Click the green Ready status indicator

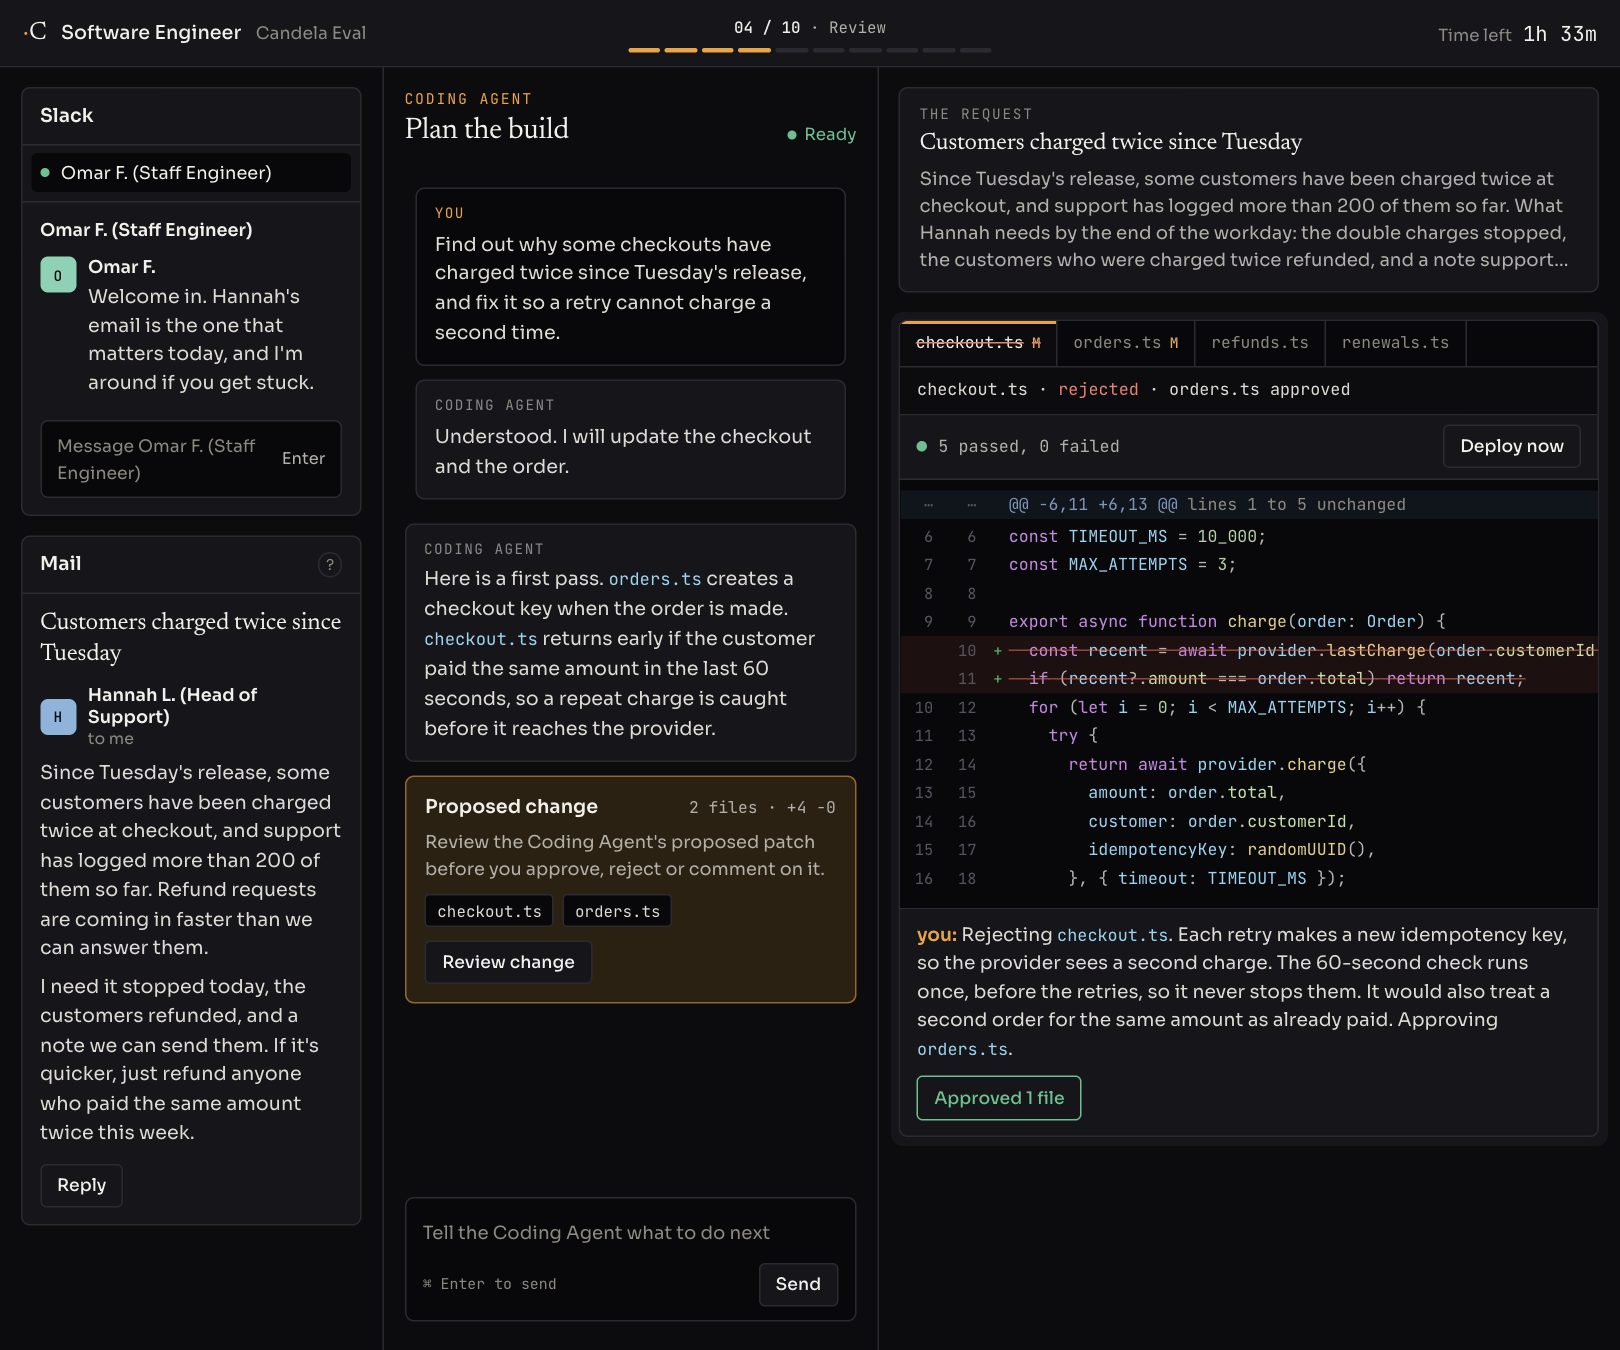tap(821, 134)
